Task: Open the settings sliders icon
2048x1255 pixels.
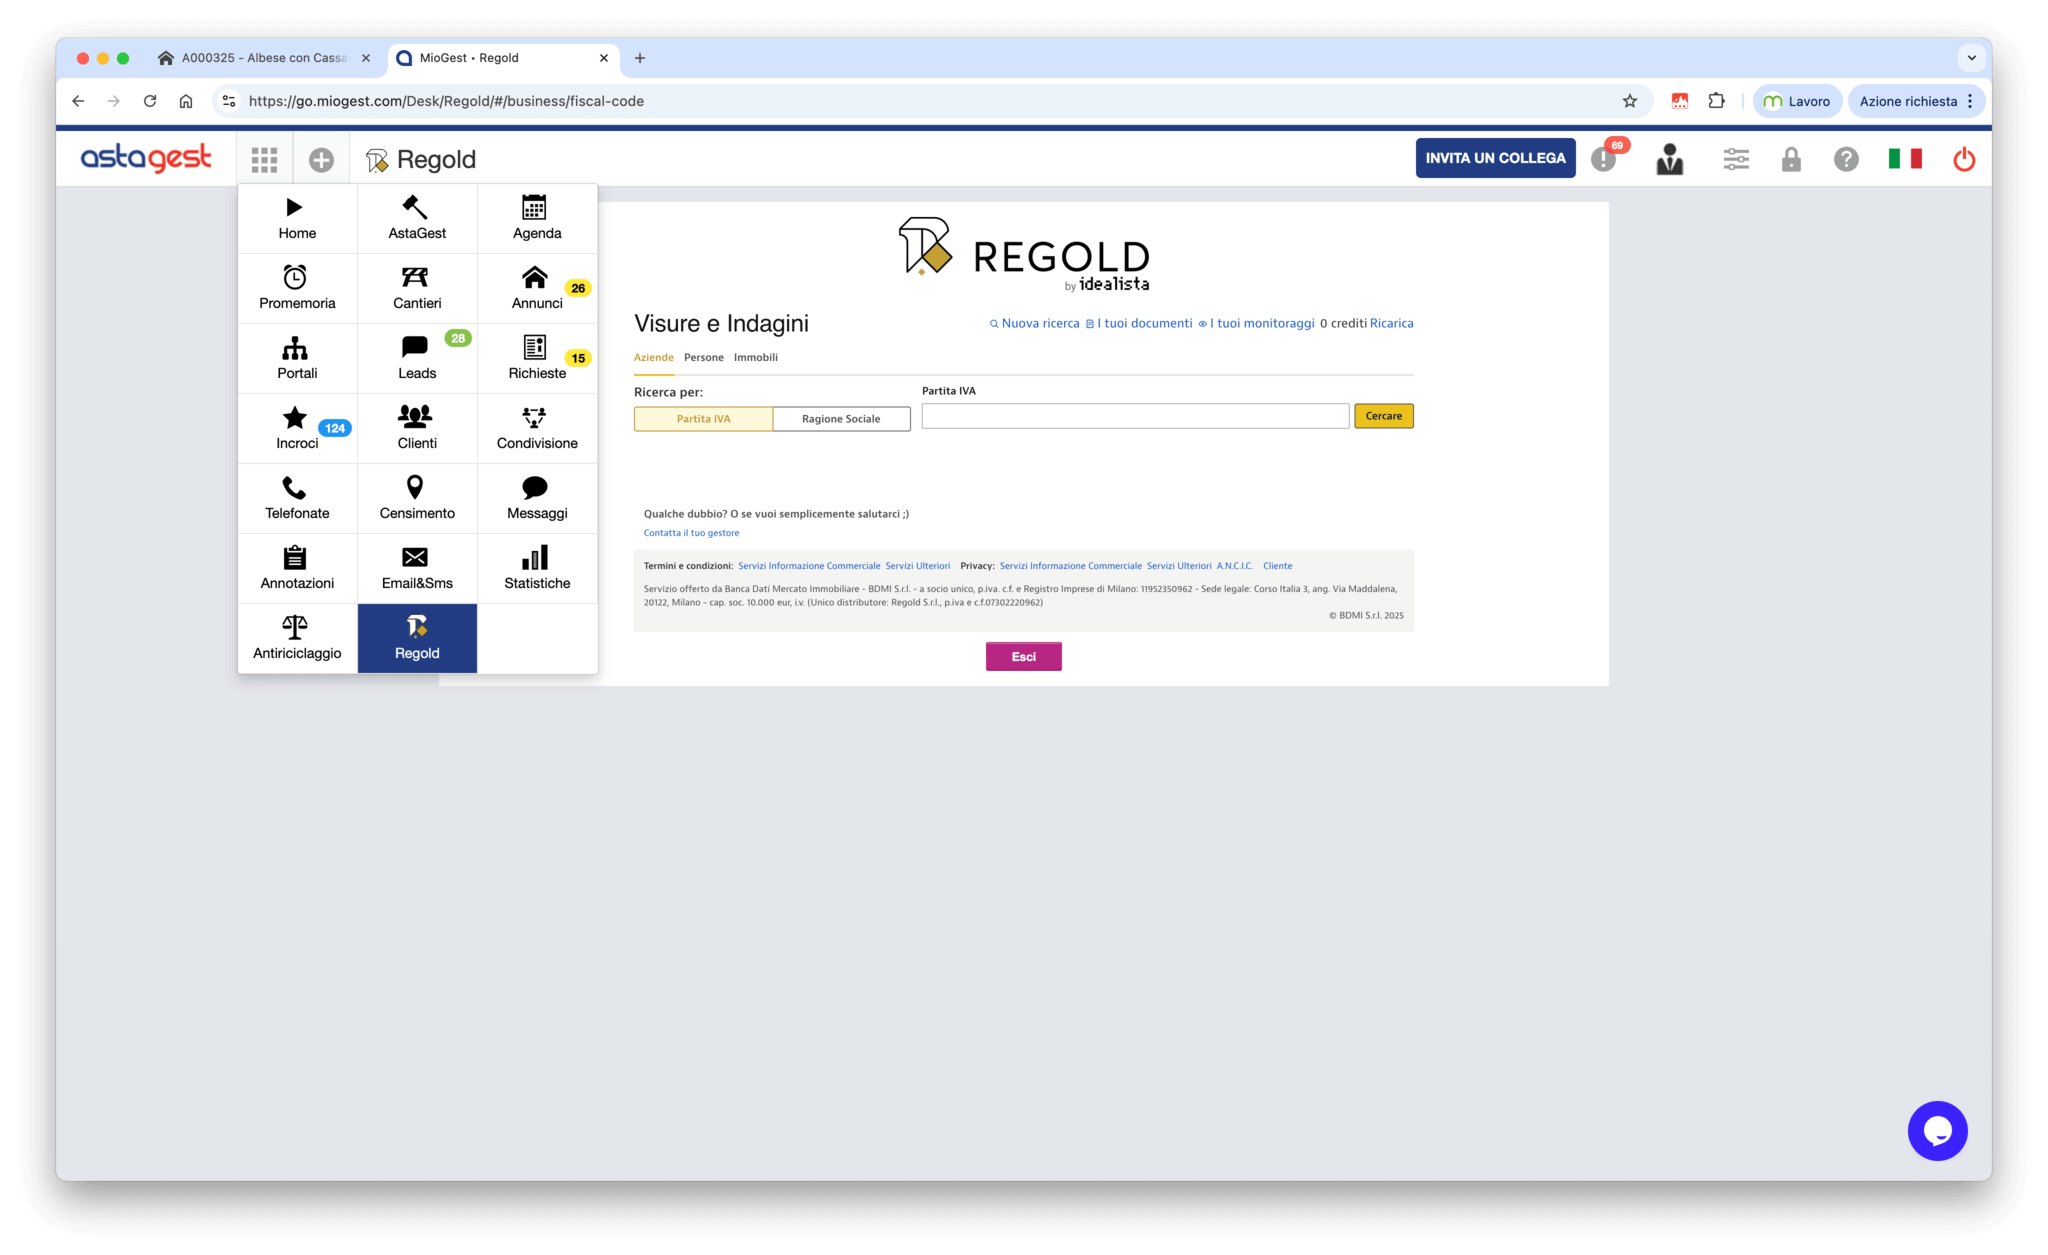Action: tap(1736, 159)
